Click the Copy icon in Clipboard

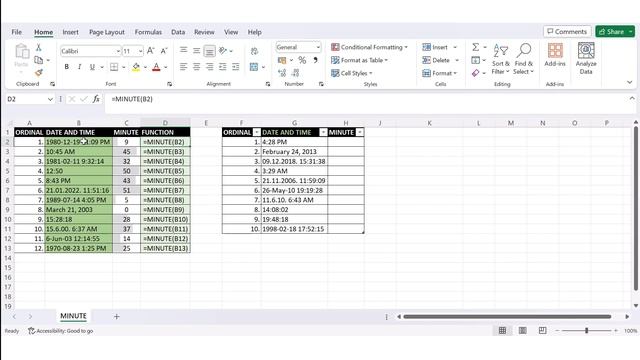click(x=39, y=60)
